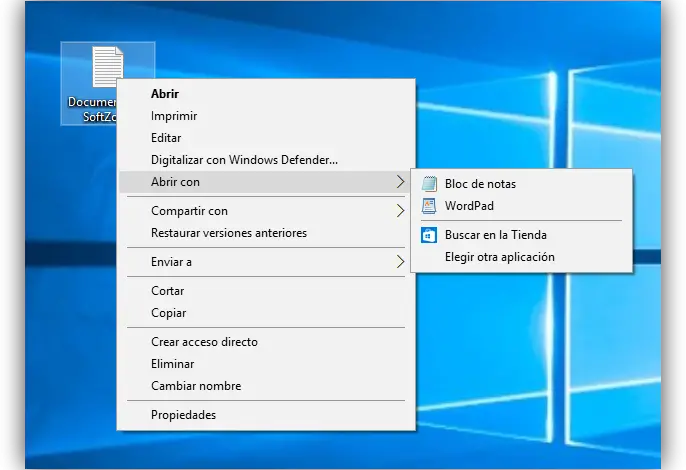Expand the Compartir con submenu arrow
The height and width of the screenshot is (470, 686).
click(x=400, y=211)
